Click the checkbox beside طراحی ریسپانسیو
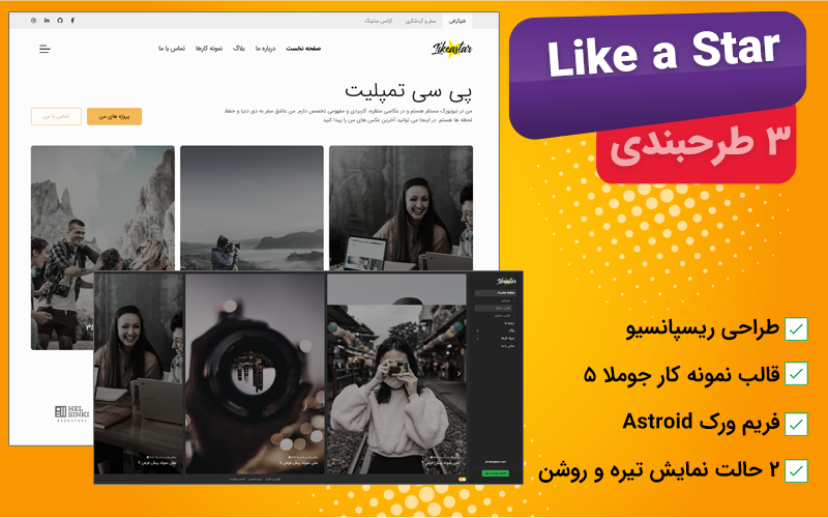 (796, 329)
